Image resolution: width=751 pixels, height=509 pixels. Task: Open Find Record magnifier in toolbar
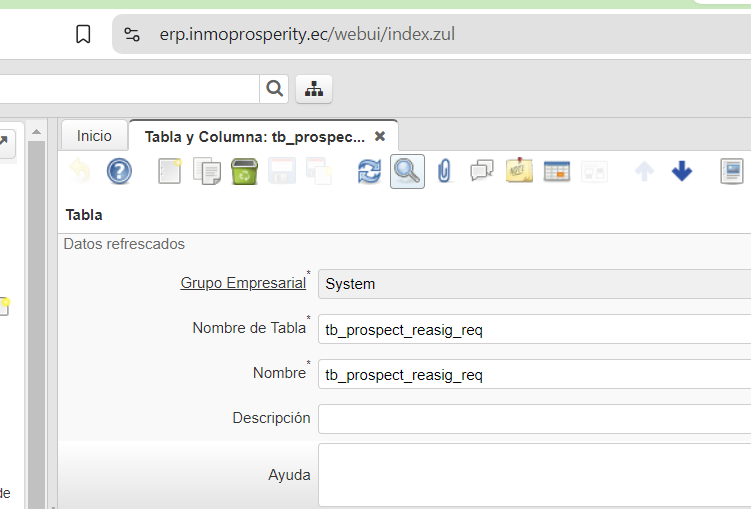tap(407, 171)
